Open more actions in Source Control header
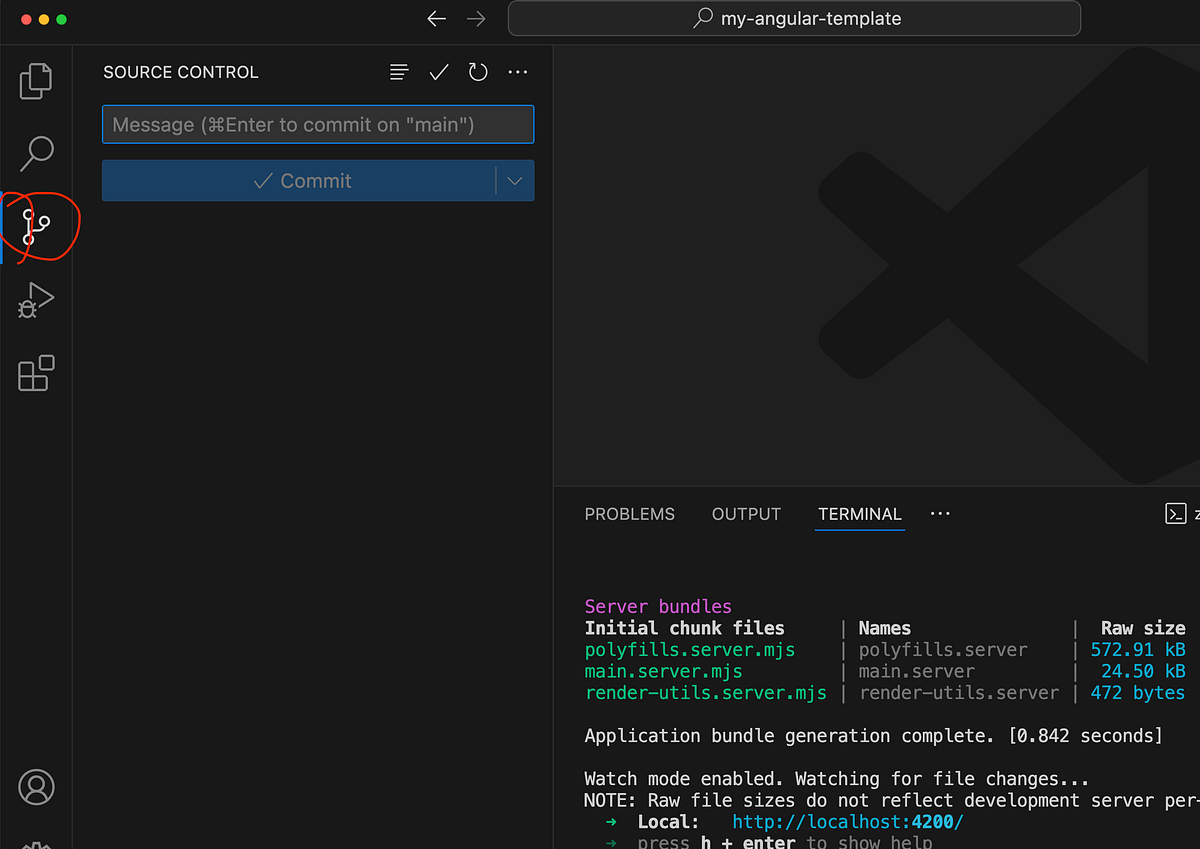The image size is (1200, 849). click(x=518, y=71)
